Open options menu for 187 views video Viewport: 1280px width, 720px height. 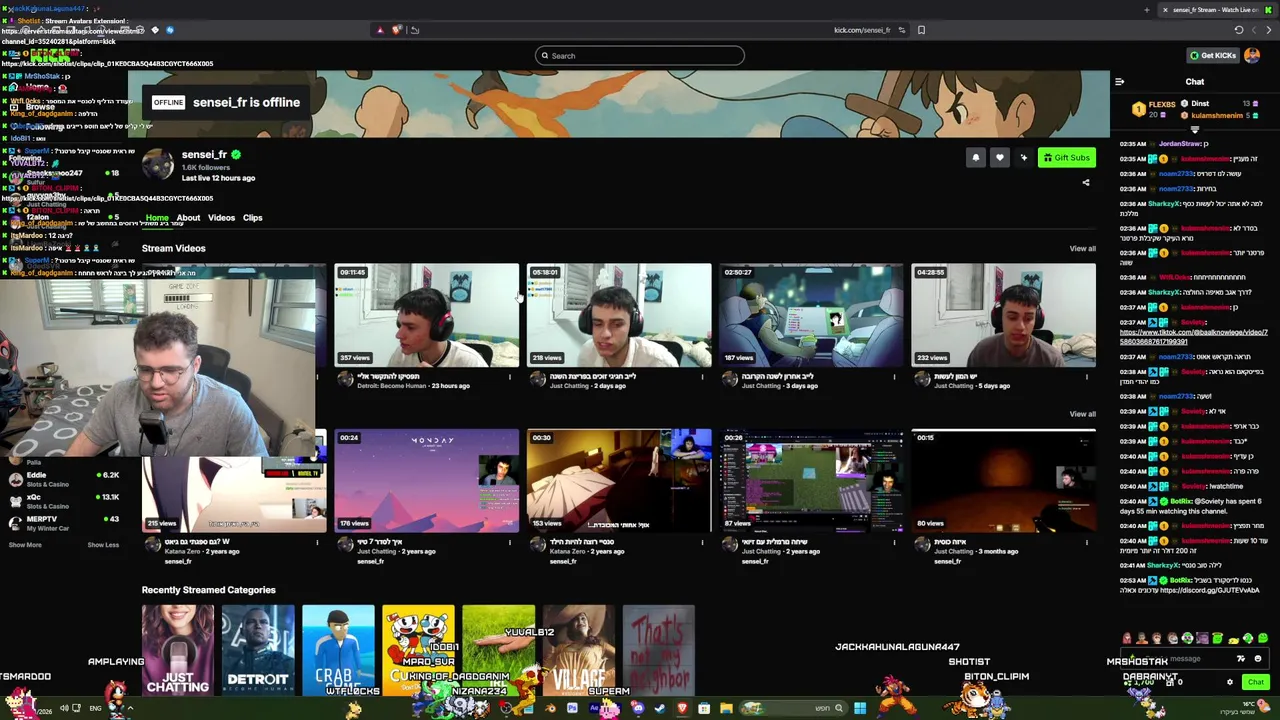click(894, 378)
